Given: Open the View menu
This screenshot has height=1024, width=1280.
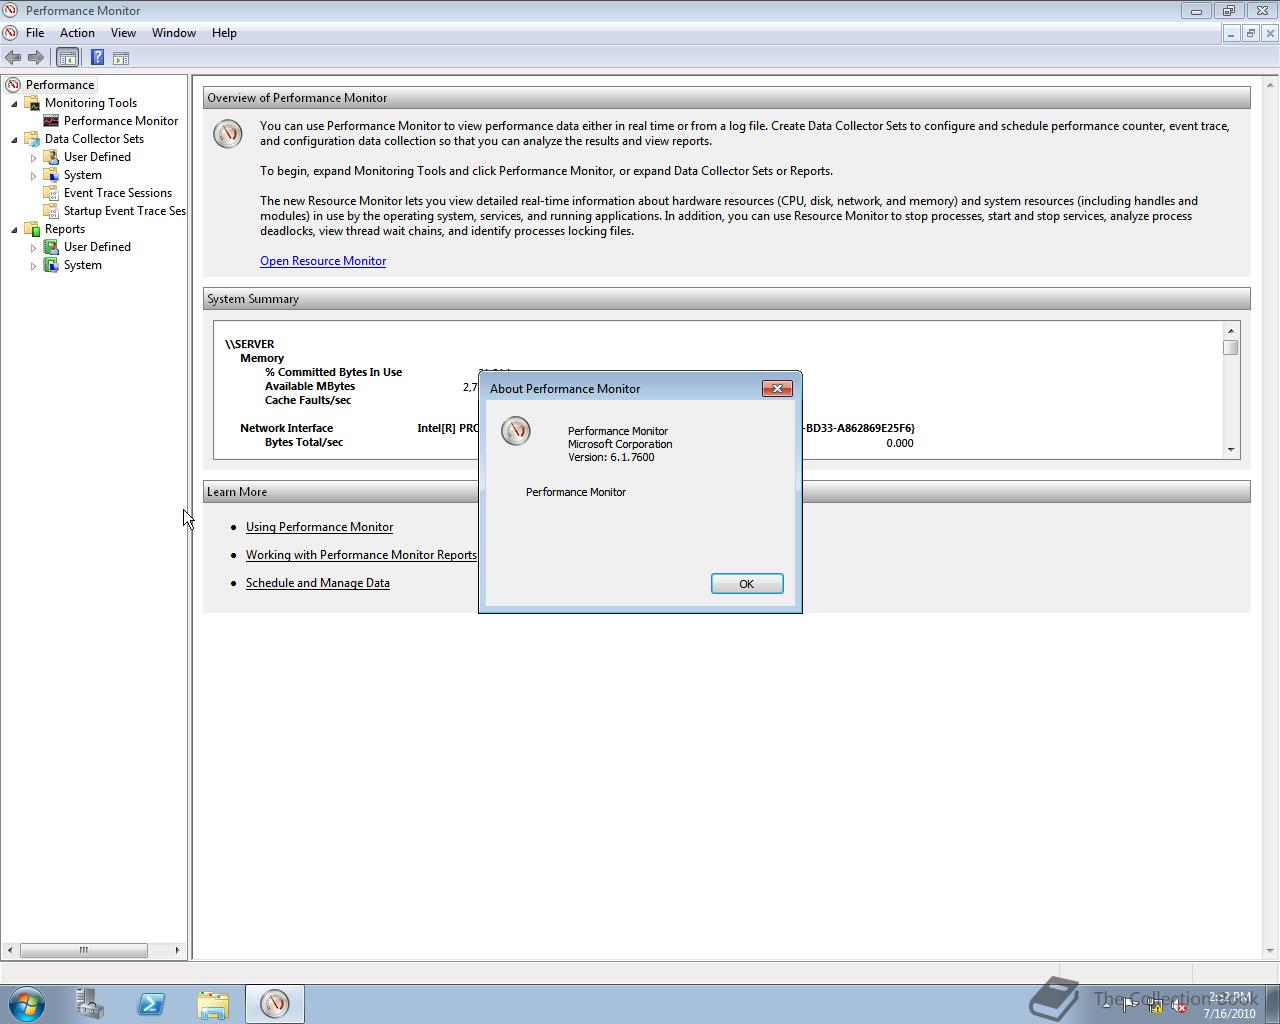Looking at the screenshot, I should [x=123, y=33].
